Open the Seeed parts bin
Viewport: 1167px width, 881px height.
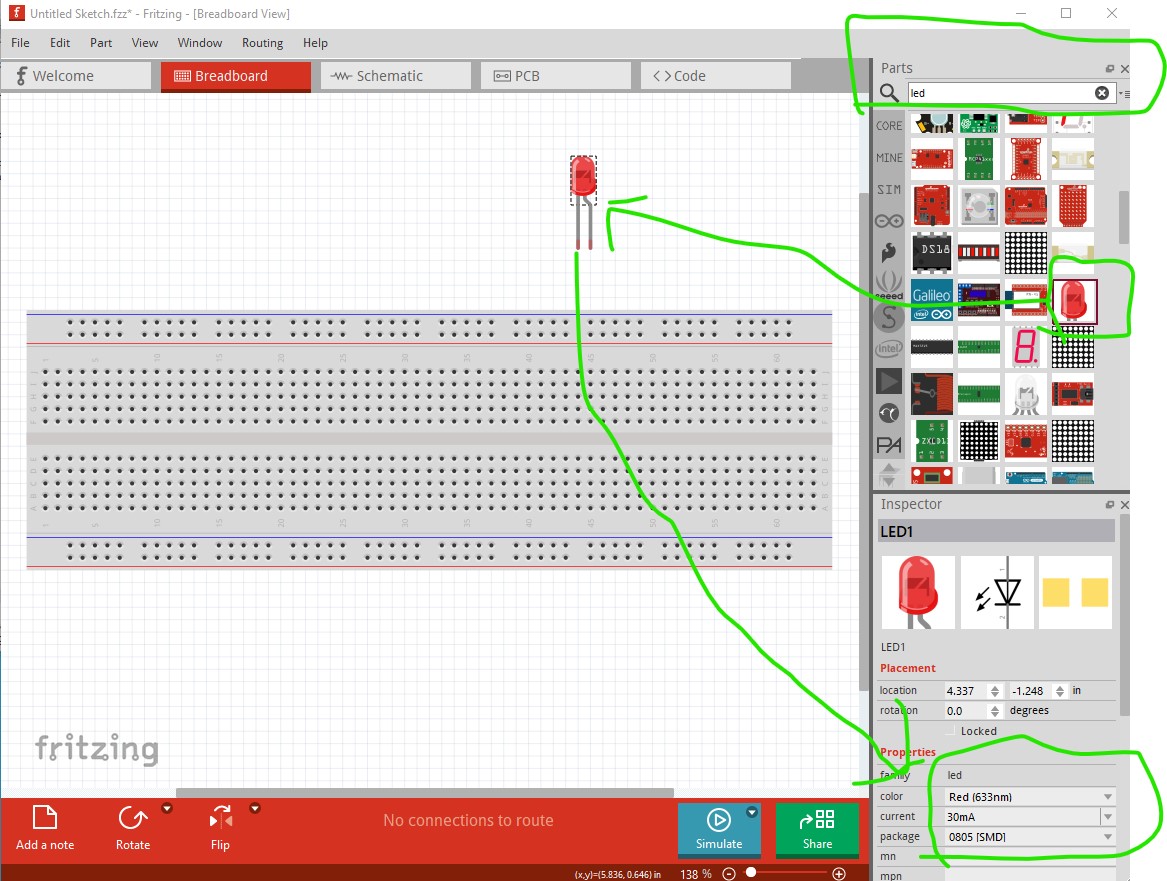pos(889,285)
